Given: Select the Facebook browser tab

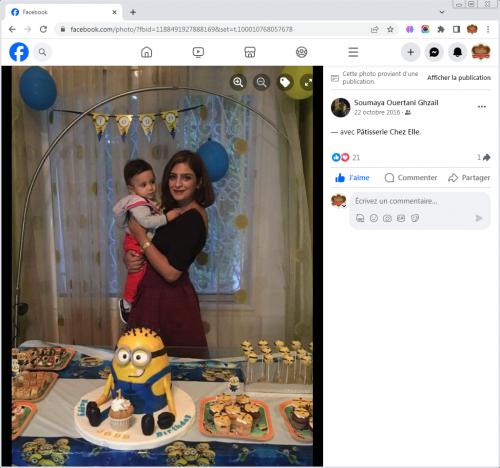Looking at the screenshot, I should 63,12.
